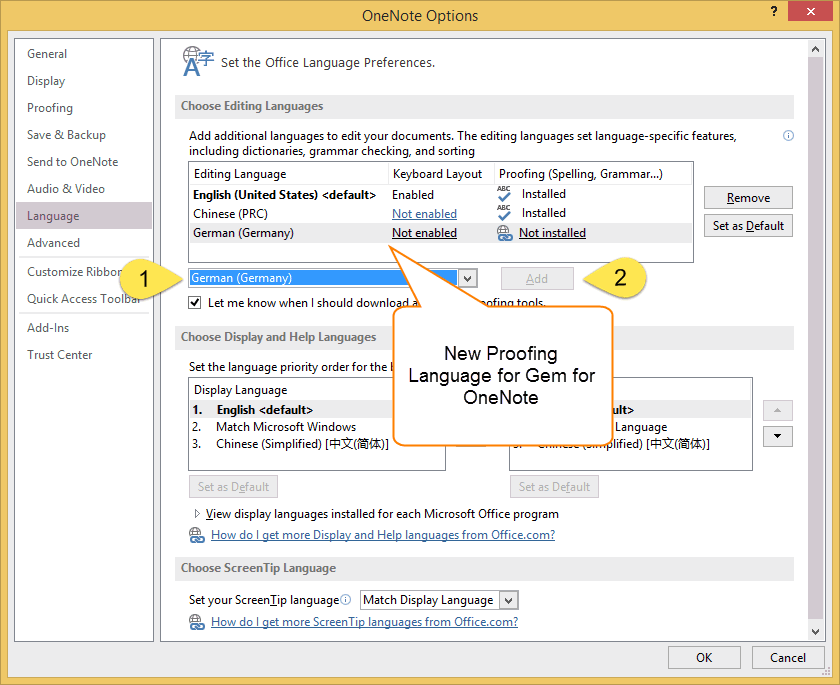Click the Add language button
Screen dimensions: 840x685
coord(537,278)
